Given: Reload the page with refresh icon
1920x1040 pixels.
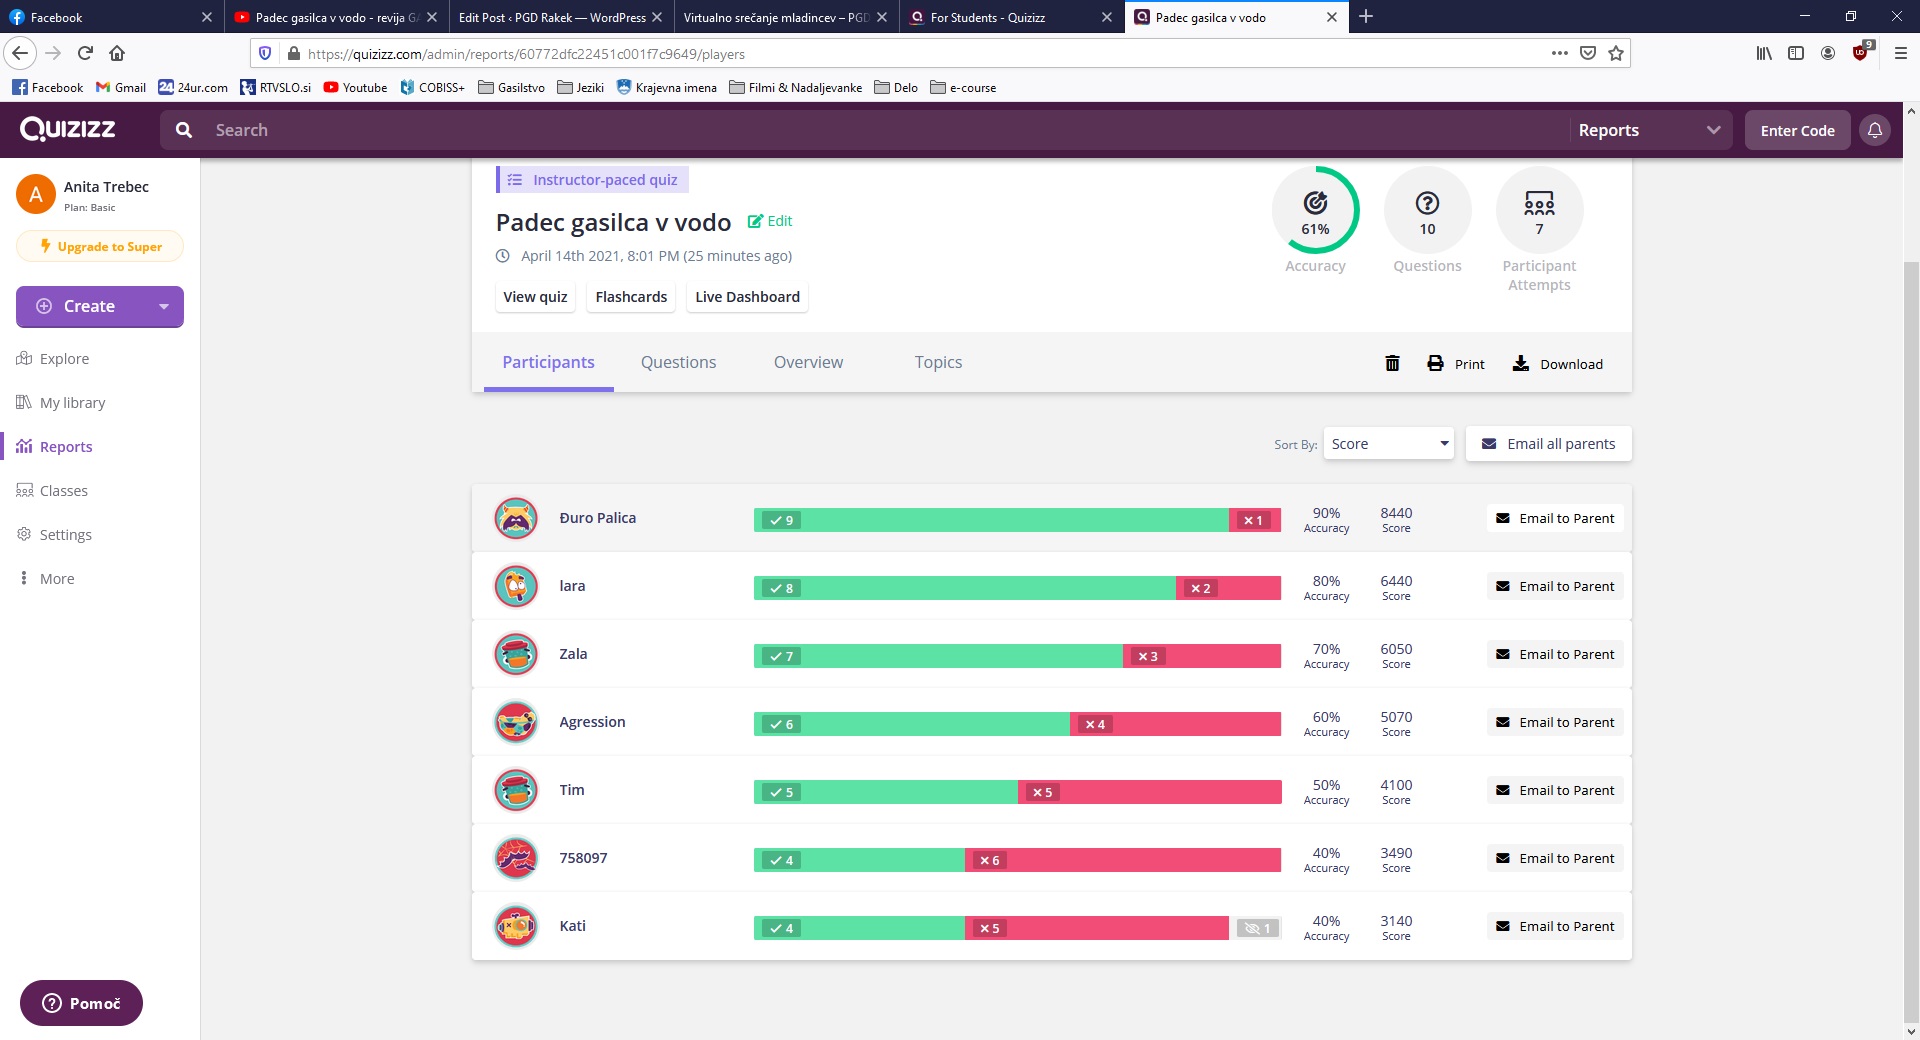Looking at the screenshot, I should click(85, 54).
